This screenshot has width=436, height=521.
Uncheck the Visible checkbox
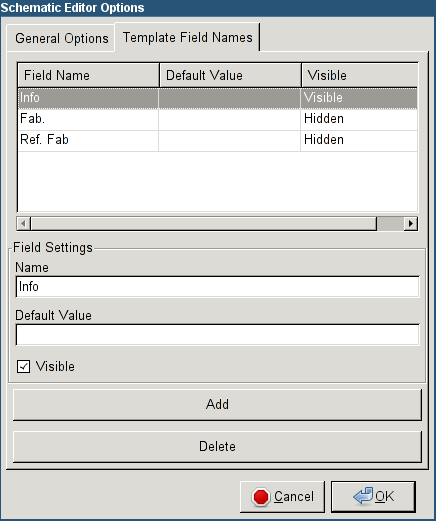23,366
